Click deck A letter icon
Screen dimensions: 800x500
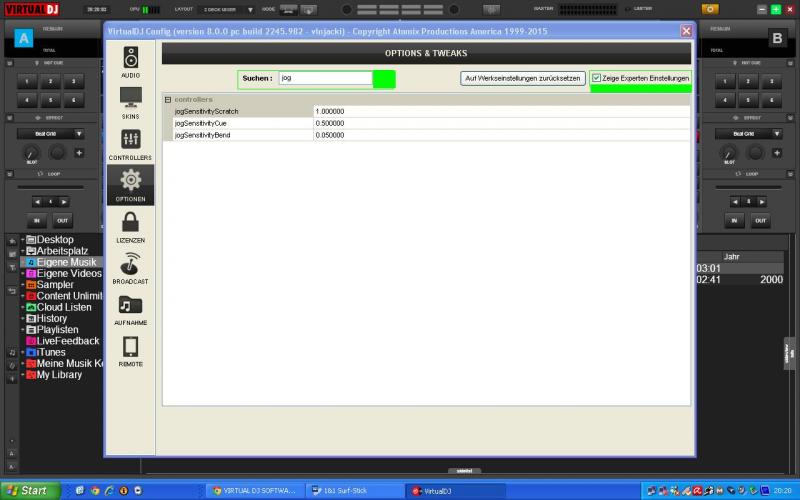[23, 38]
